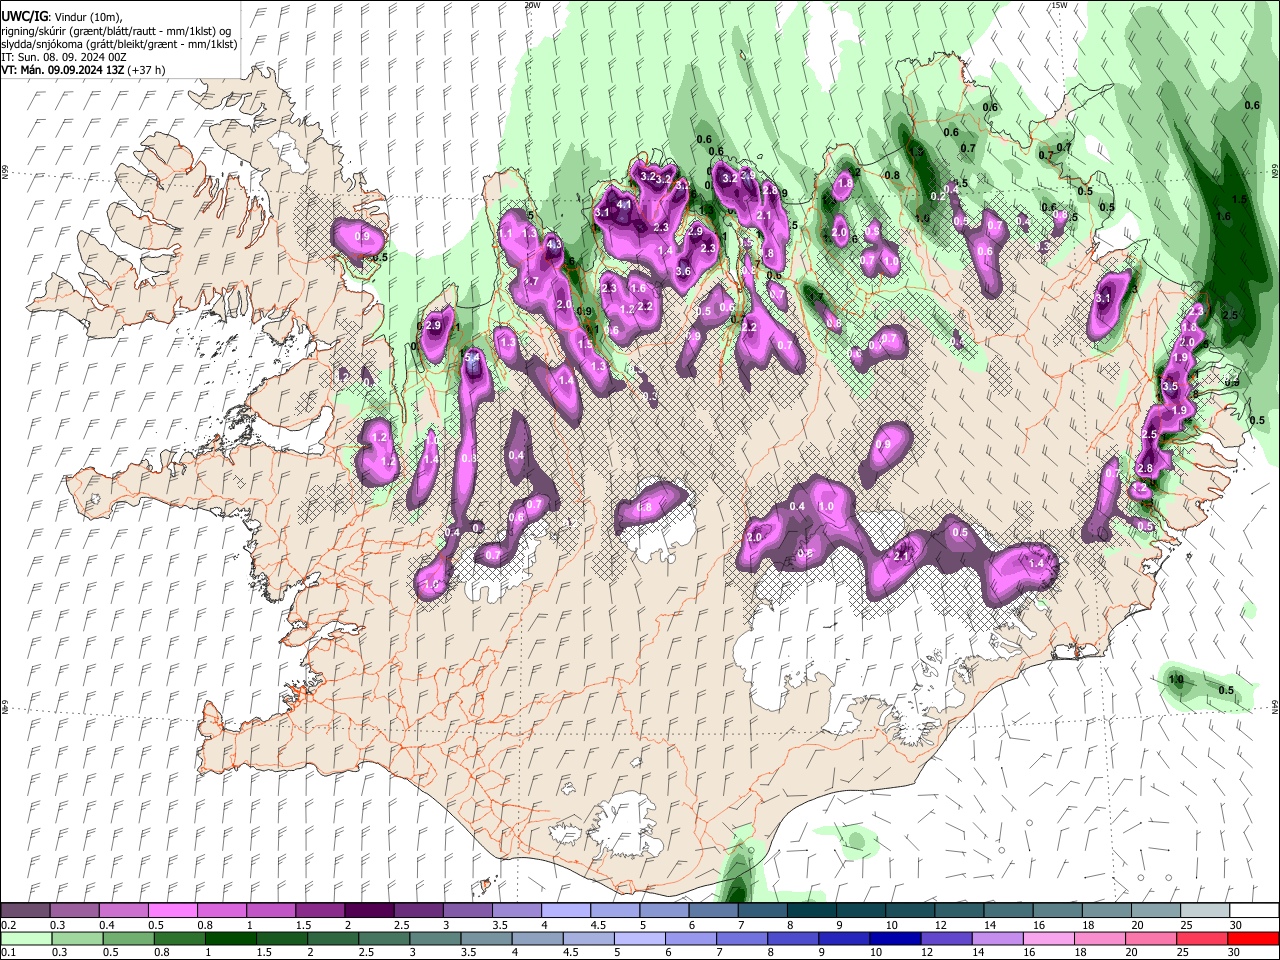Click the 5.4 precipitation value on the map
The image size is (1280, 960).
[x=474, y=357]
